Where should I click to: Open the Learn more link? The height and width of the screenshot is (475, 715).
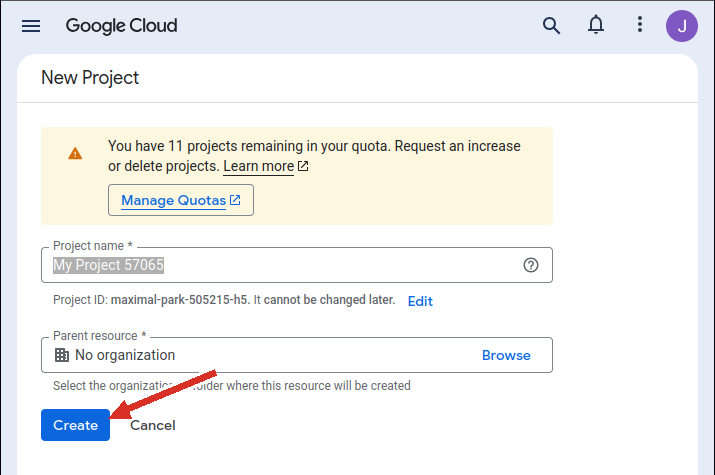tap(259, 166)
